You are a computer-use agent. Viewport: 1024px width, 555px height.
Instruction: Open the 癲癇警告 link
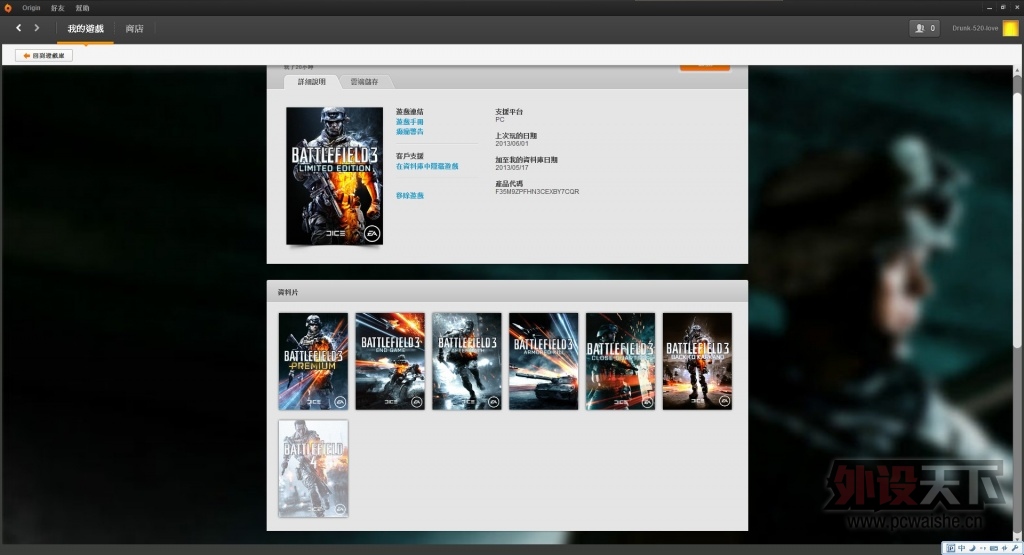pyautogui.click(x=409, y=132)
